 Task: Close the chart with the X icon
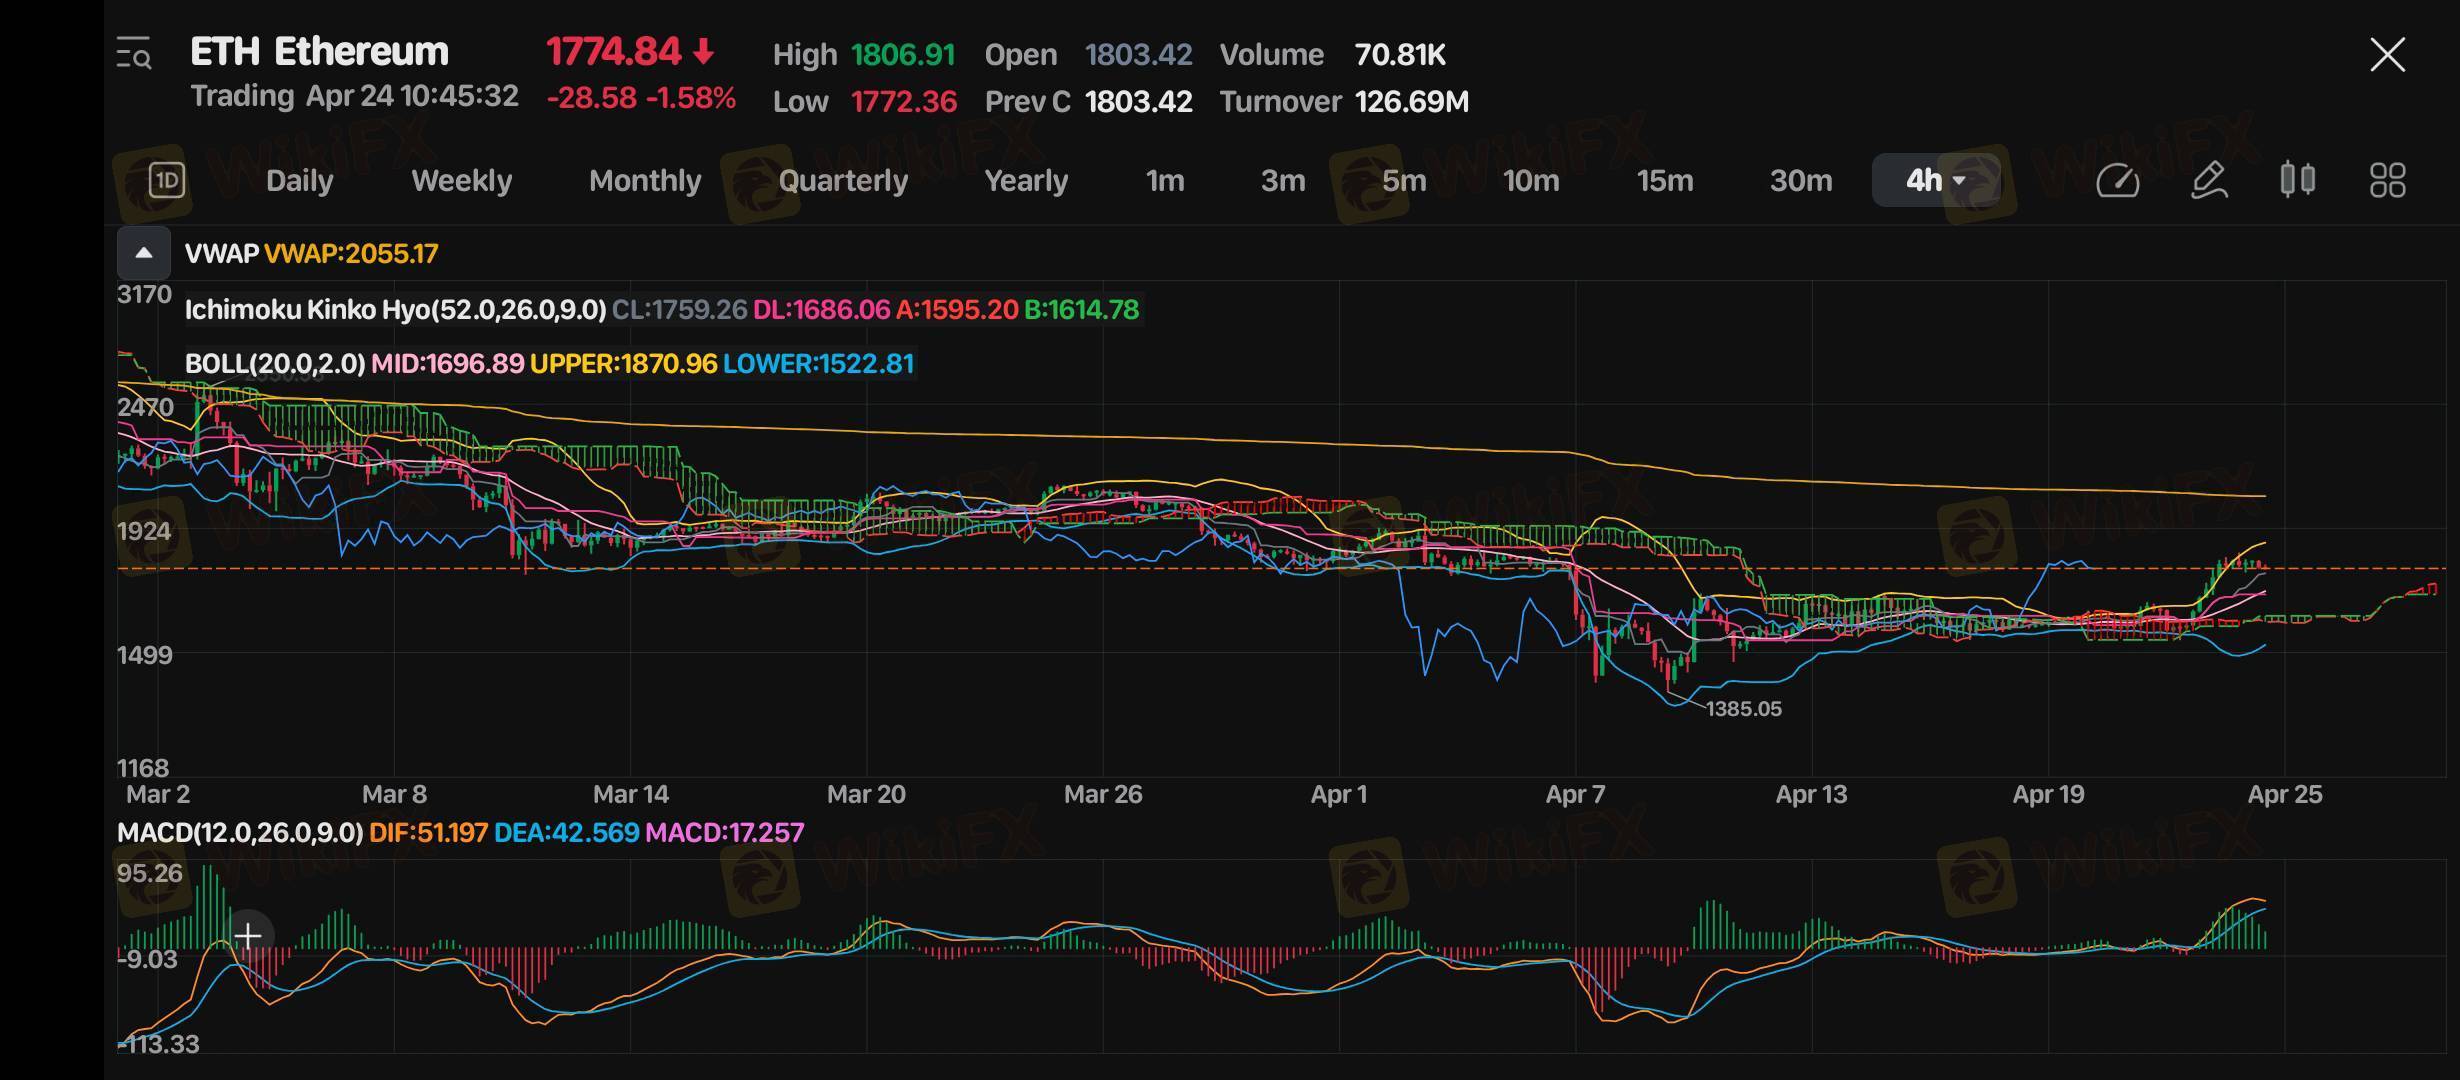2387,54
